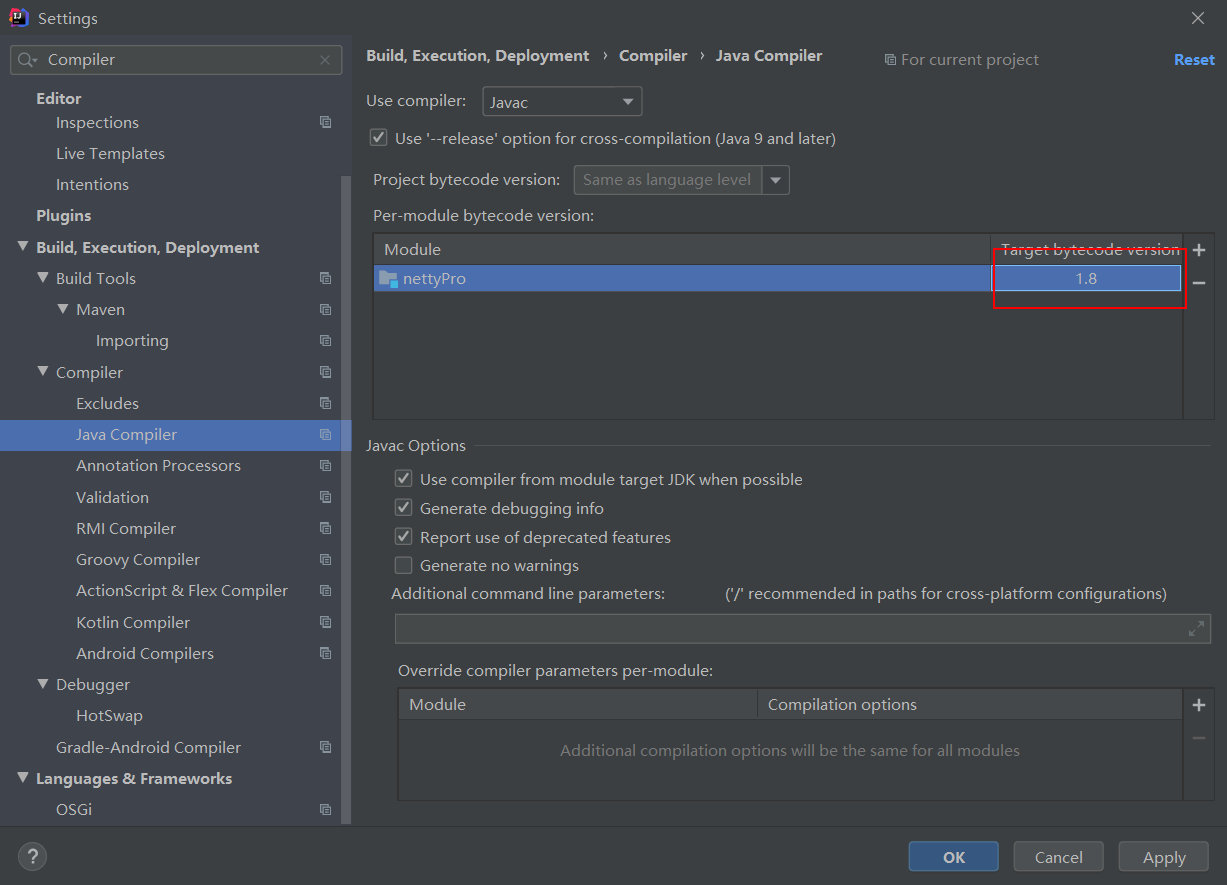Clear the Compiler search field text
The height and width of the screenshot is (885, 1227).
click(x=325, y=60)
